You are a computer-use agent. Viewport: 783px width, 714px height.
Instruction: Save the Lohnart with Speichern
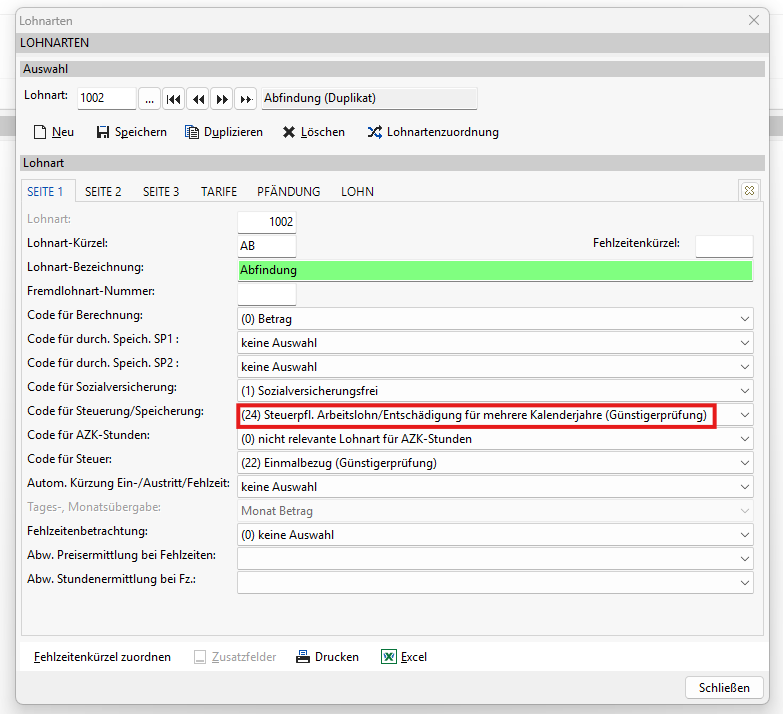click(132, 132)
